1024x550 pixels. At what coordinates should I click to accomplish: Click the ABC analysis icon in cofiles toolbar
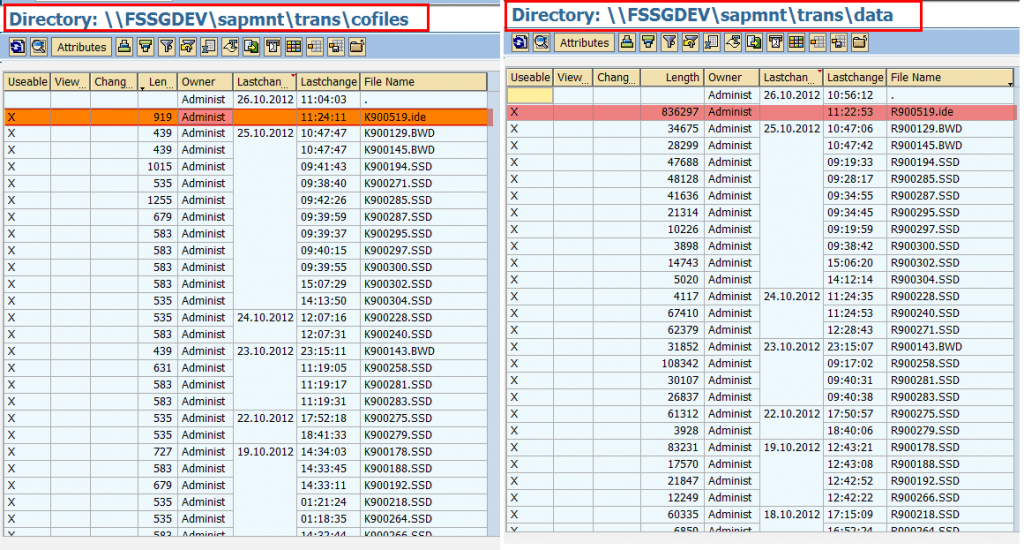273,46
